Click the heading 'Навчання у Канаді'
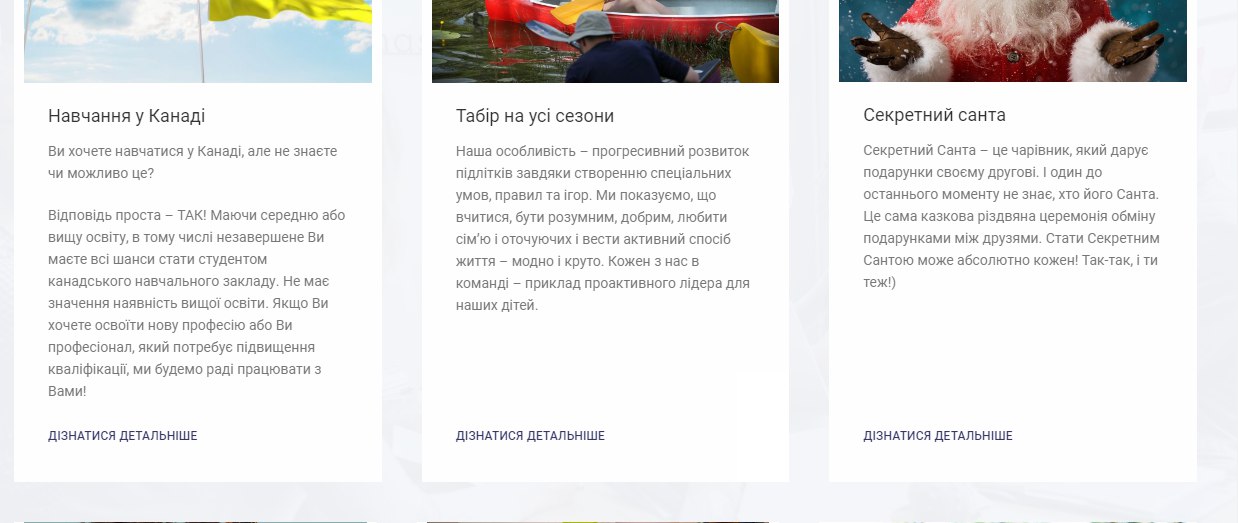This screenshot has width=1238, height=523. [126, 116]
